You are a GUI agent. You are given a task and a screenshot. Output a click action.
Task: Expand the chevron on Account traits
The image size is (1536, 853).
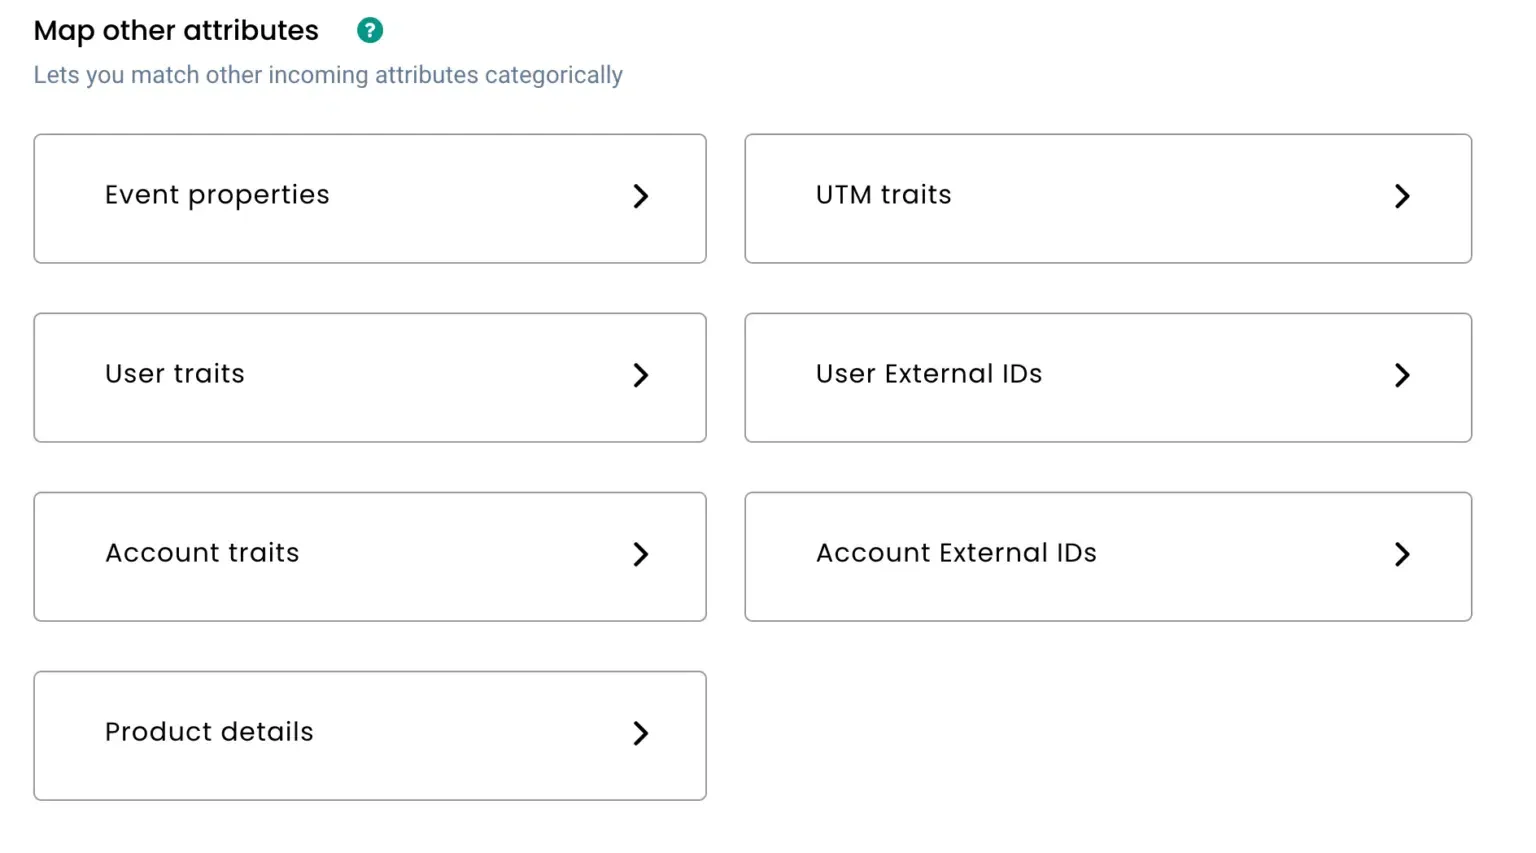tap(641, 554)
